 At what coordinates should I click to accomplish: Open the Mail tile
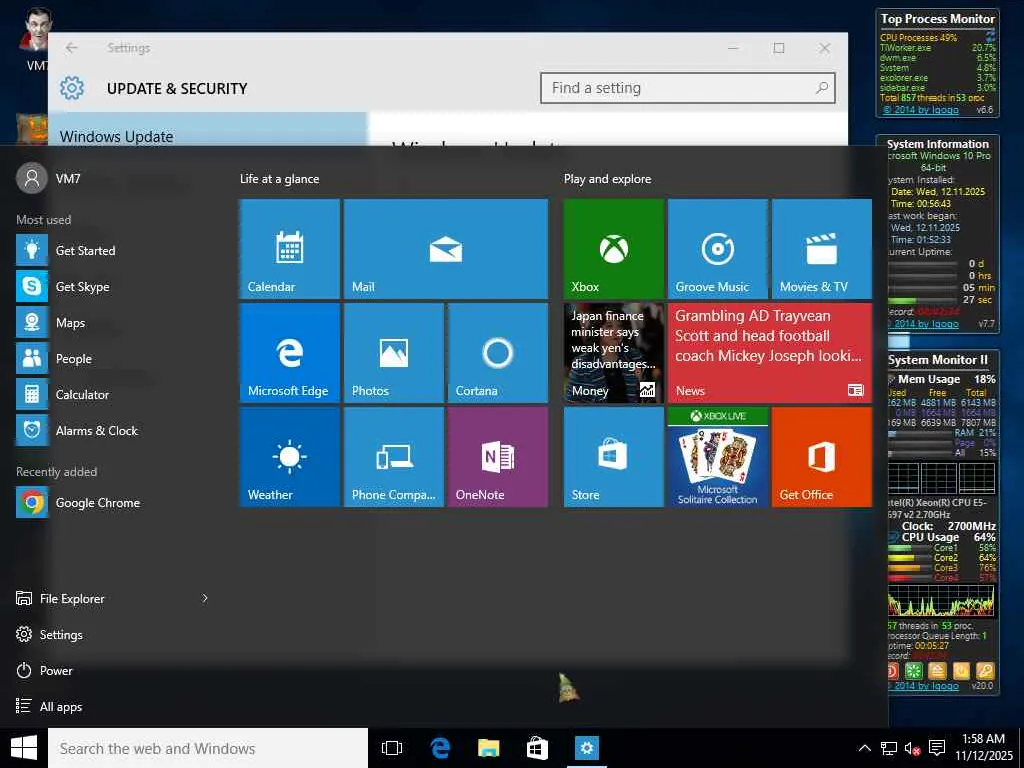[x=445, y=249]
